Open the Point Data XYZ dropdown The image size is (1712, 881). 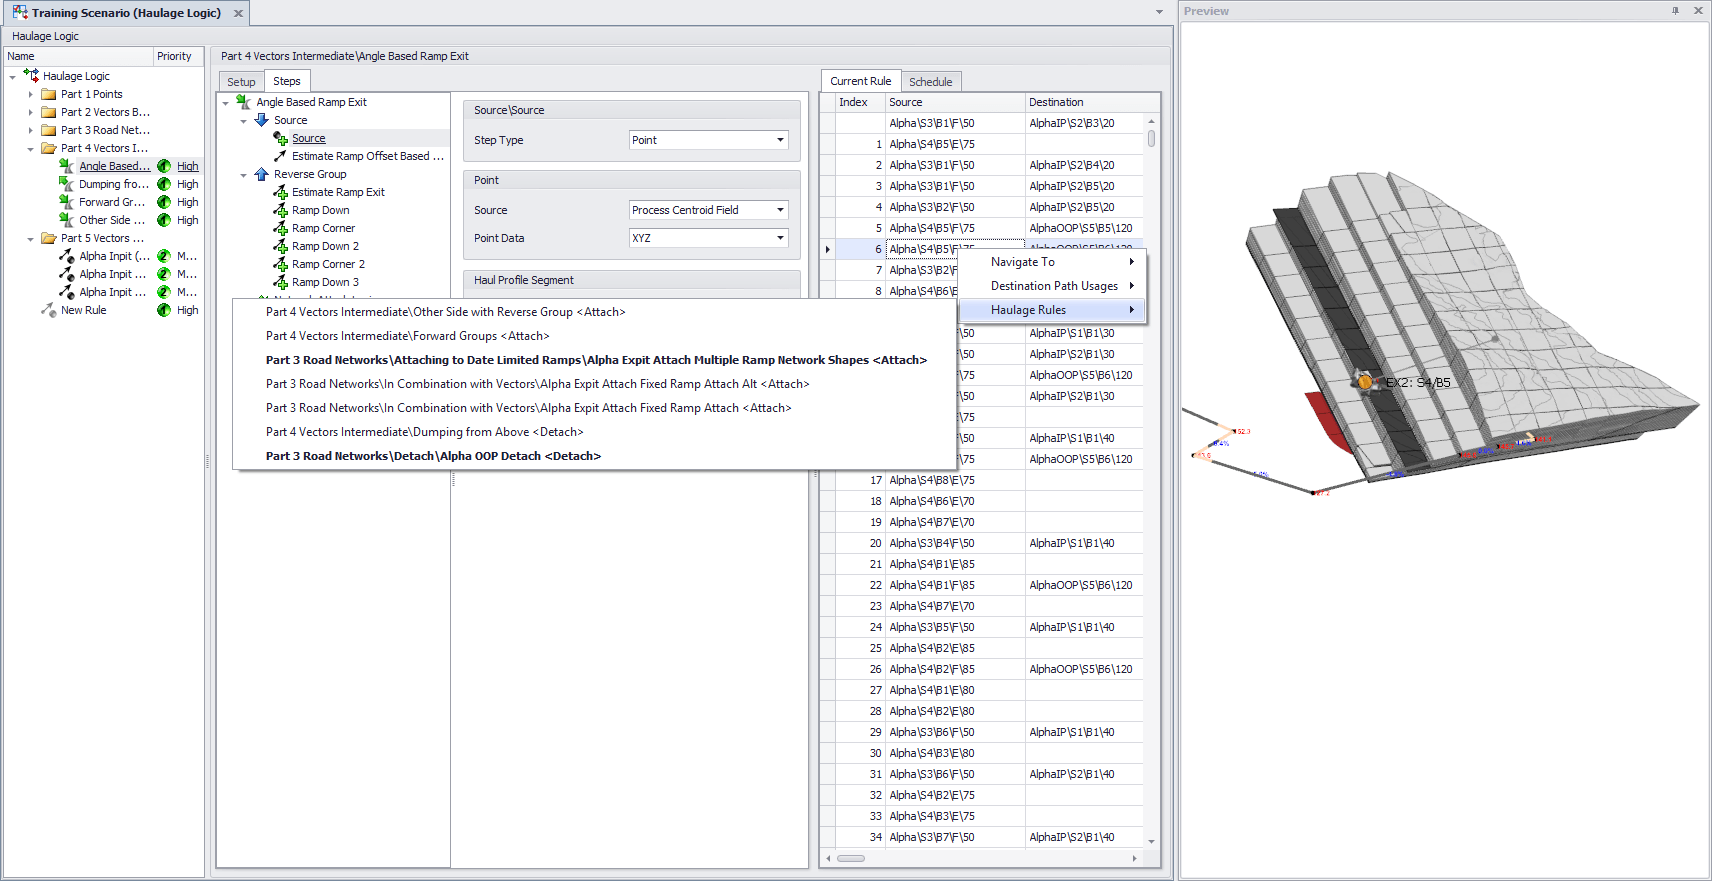[780, 239]
